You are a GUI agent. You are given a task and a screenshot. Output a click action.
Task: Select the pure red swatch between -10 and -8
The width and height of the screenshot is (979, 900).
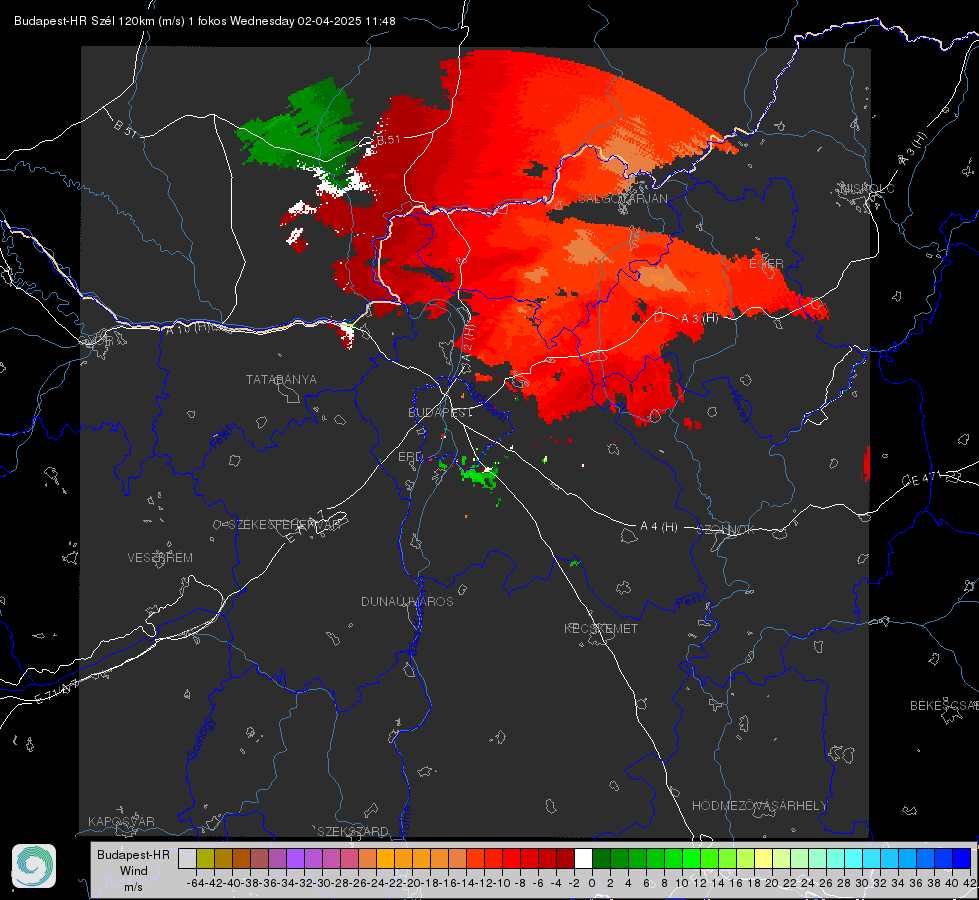point(511,858)
